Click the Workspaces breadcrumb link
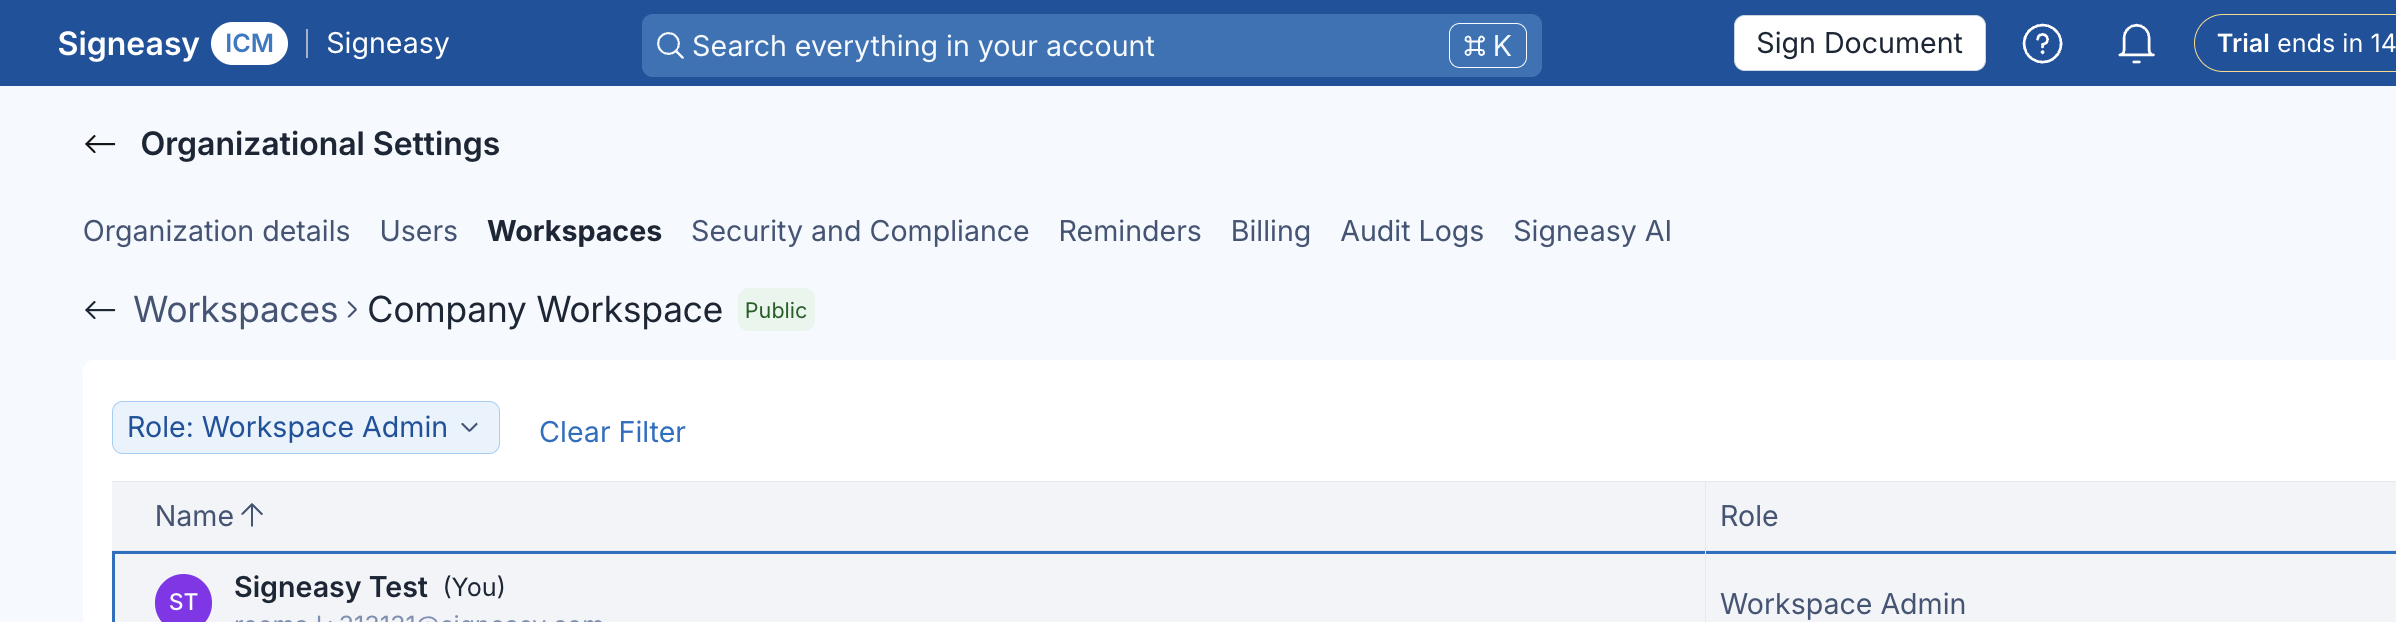The height and width of the screenshot is (622, 2396). (x=236, y=310)
